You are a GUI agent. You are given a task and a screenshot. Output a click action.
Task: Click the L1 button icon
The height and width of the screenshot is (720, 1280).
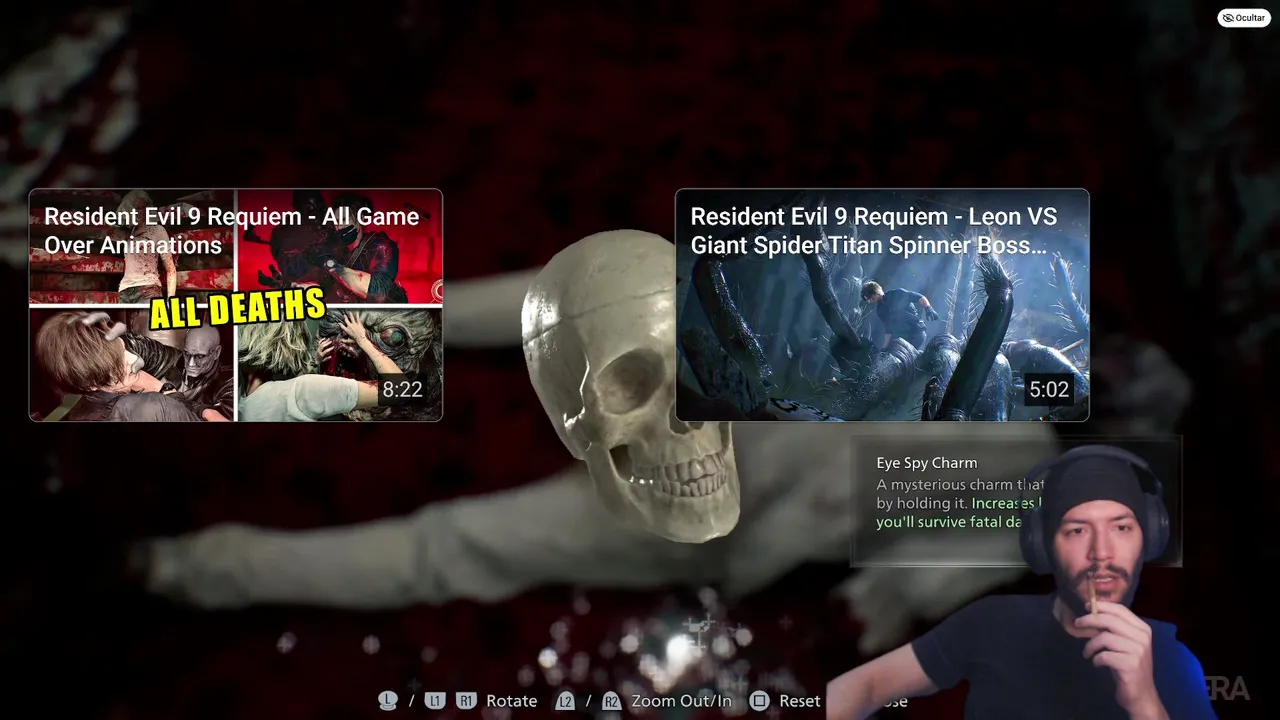[x=434, y=701]
